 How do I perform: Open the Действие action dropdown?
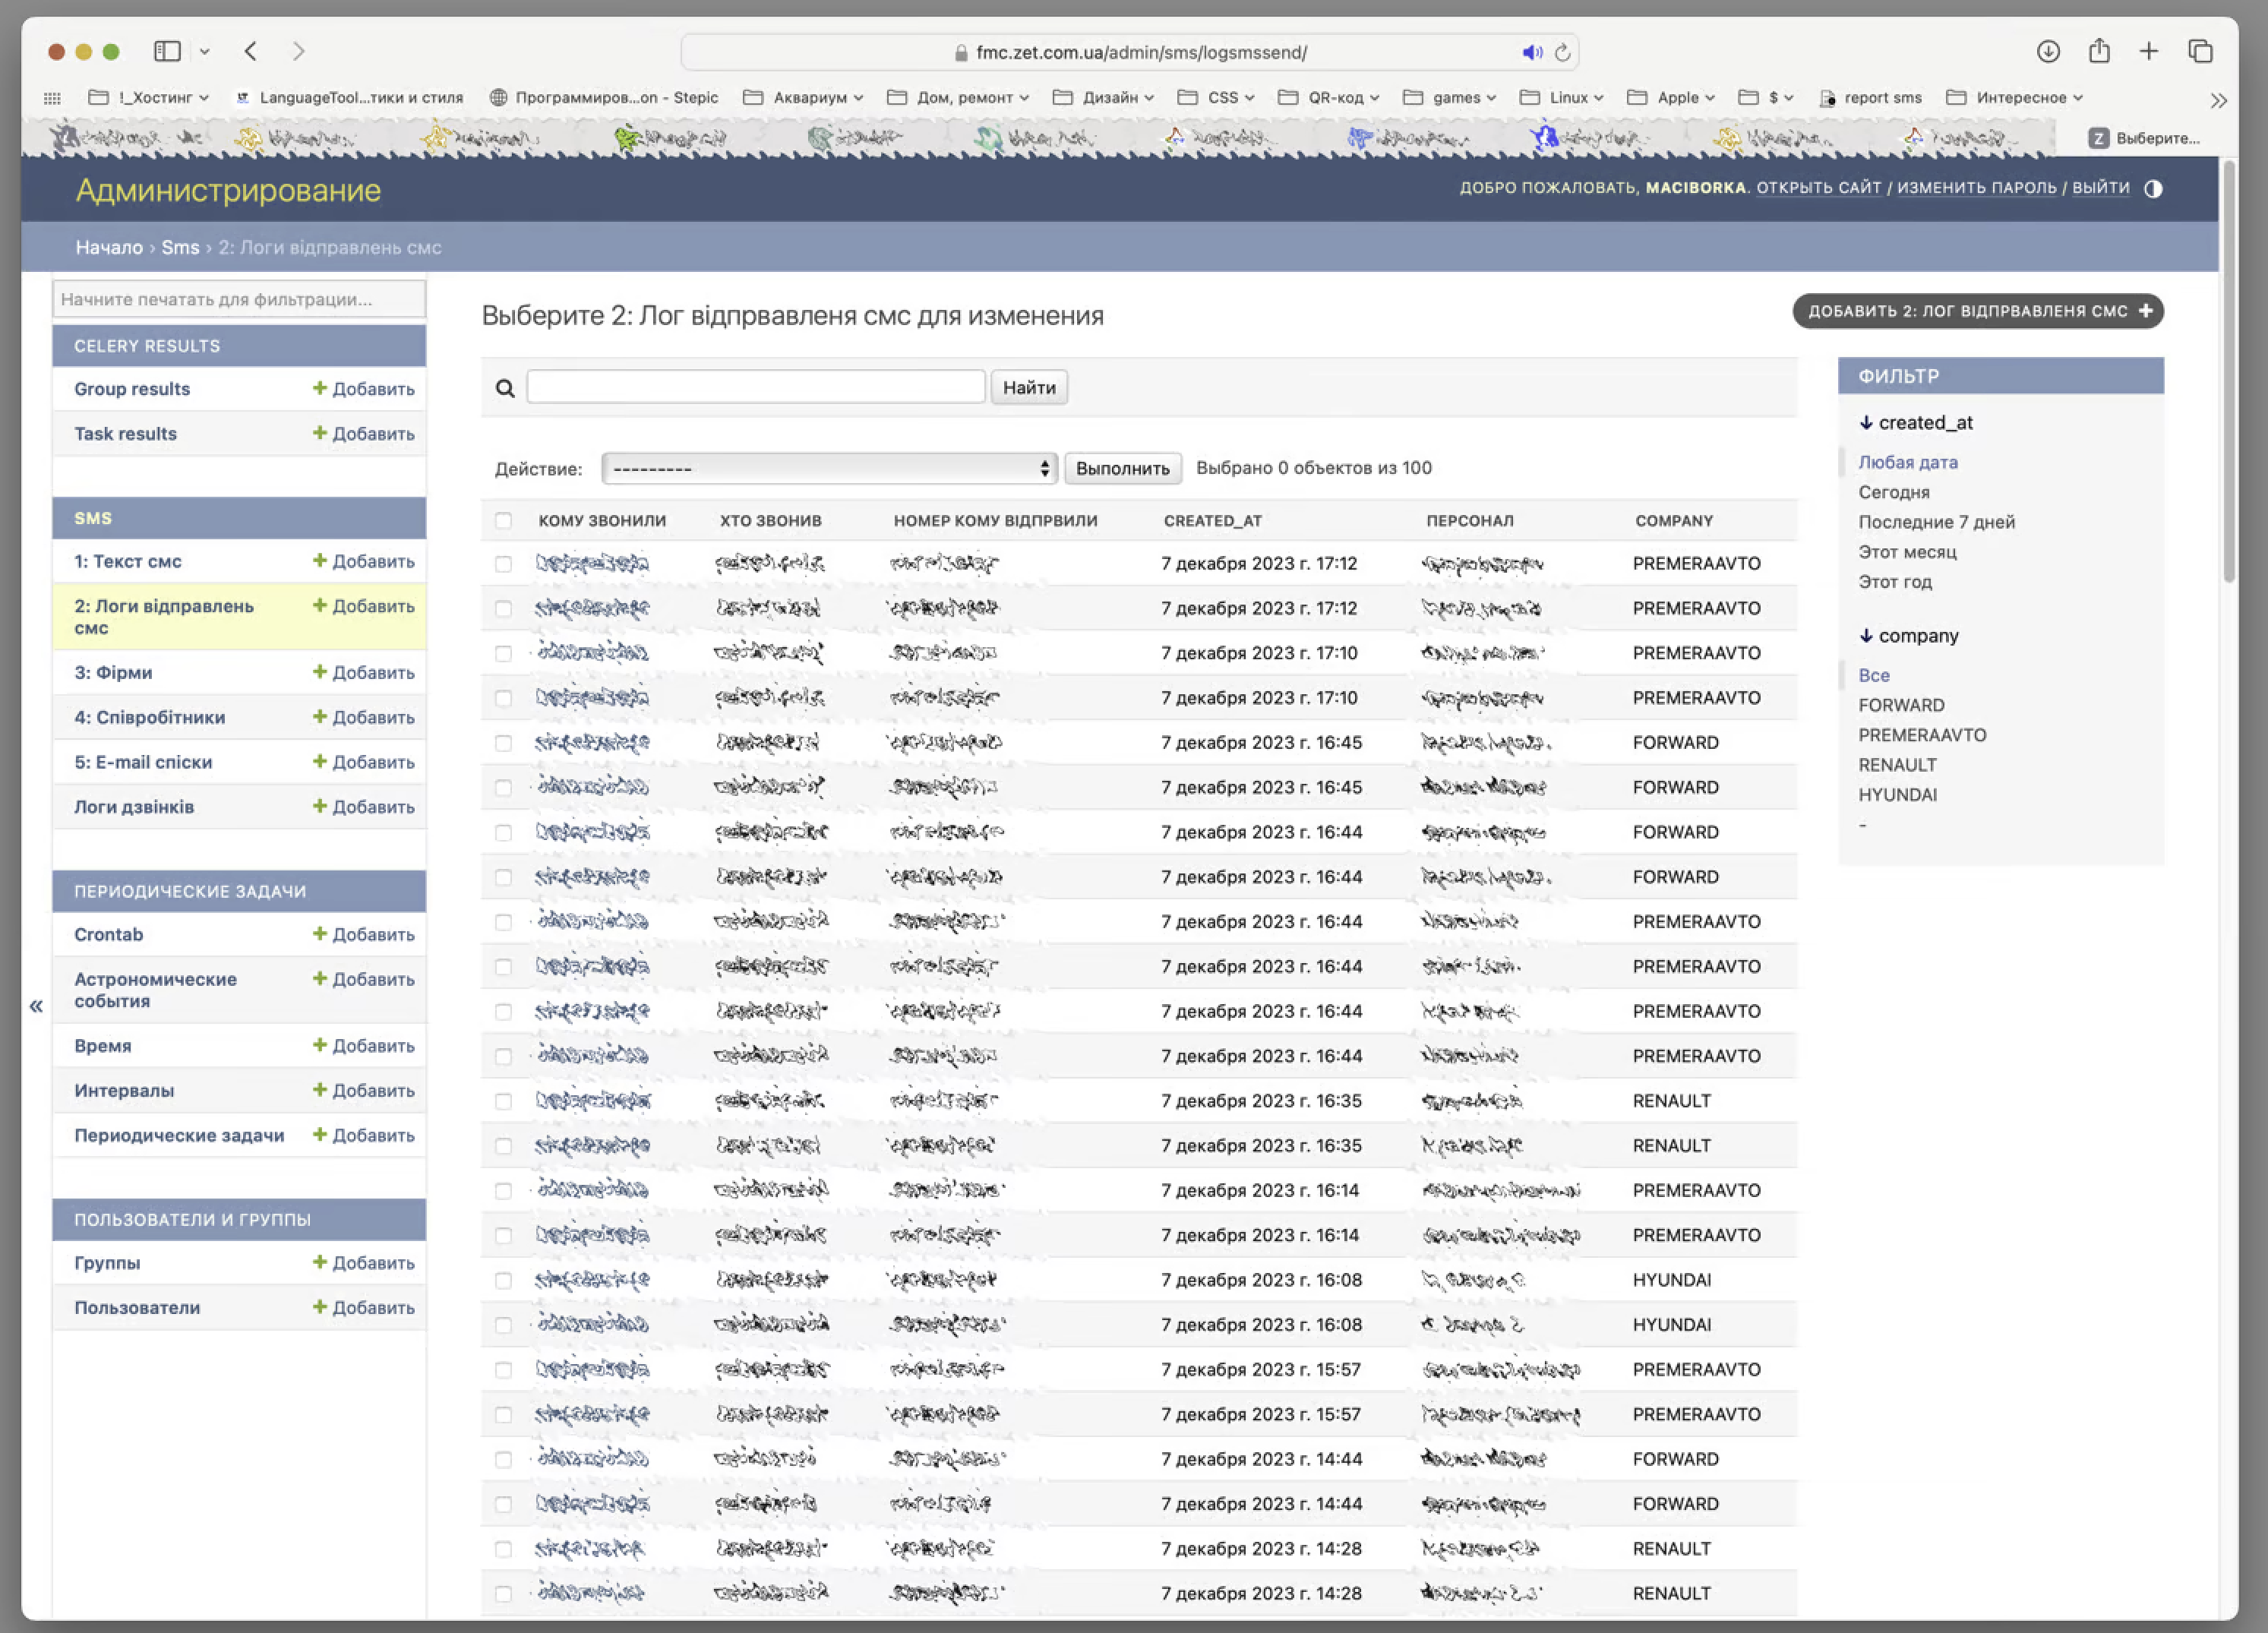click(x=829, y=468)
